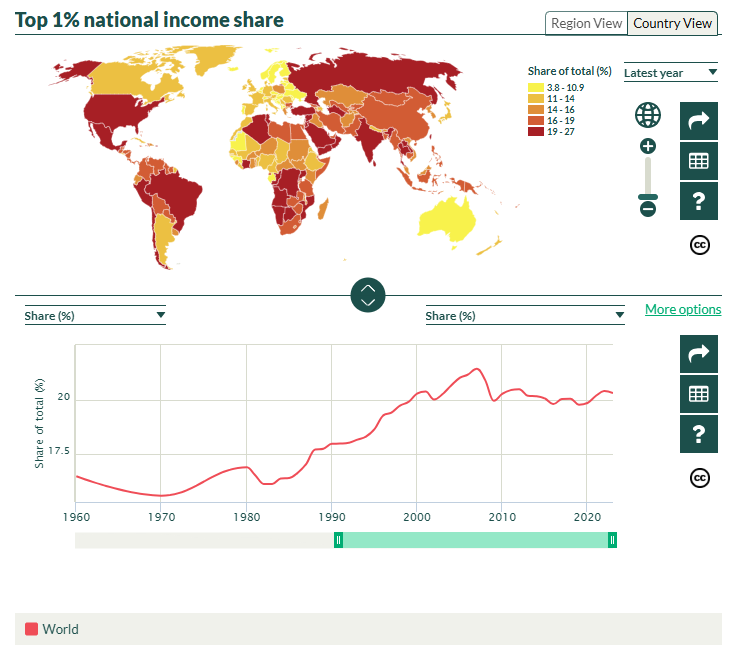Image resolution: width=736 pixels, height=658 pixels.
Task: Select Australia on the world map
Action: tap(446, 221)
